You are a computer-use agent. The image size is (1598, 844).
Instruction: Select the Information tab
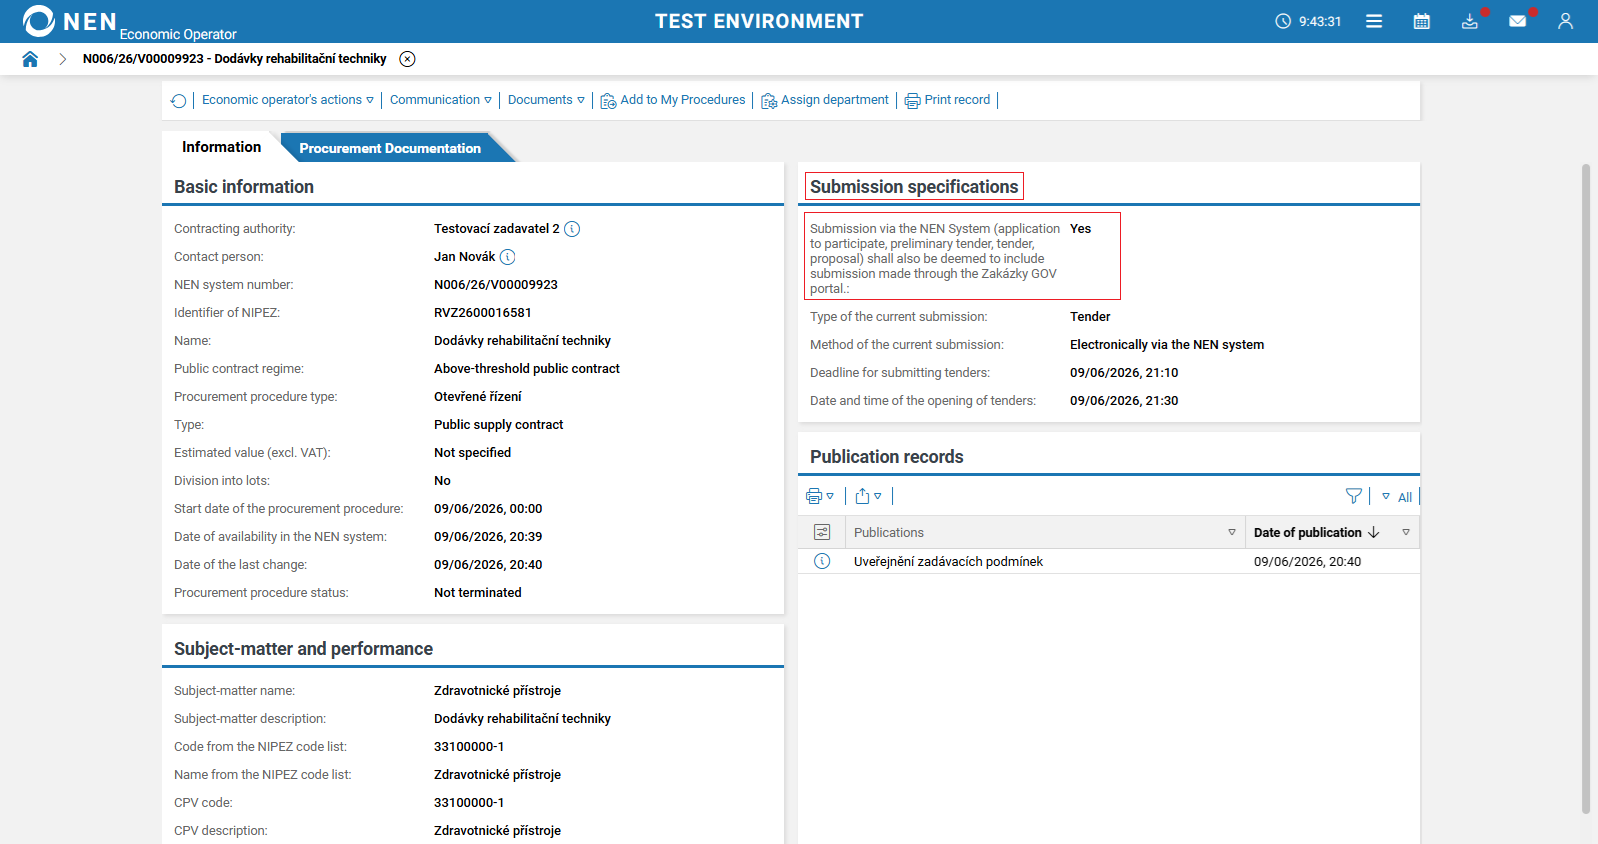(221, 147)
